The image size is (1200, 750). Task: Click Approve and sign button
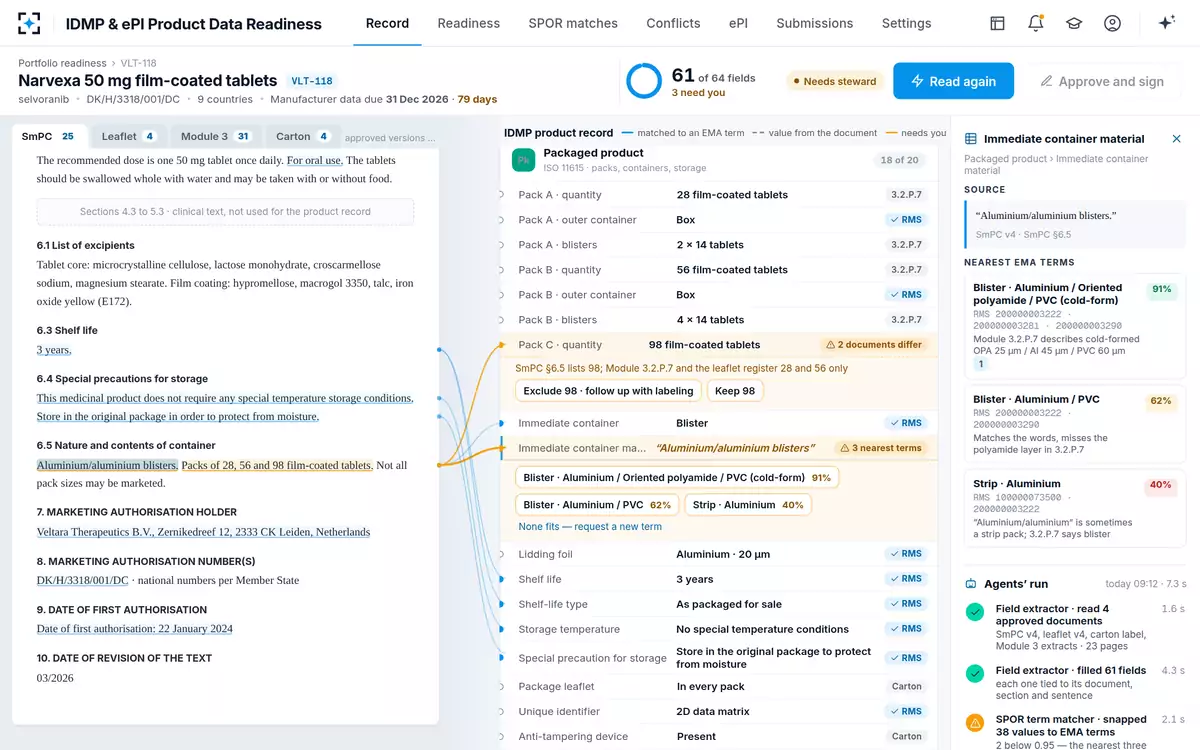pyautogui.click(x=1101, y=81)
